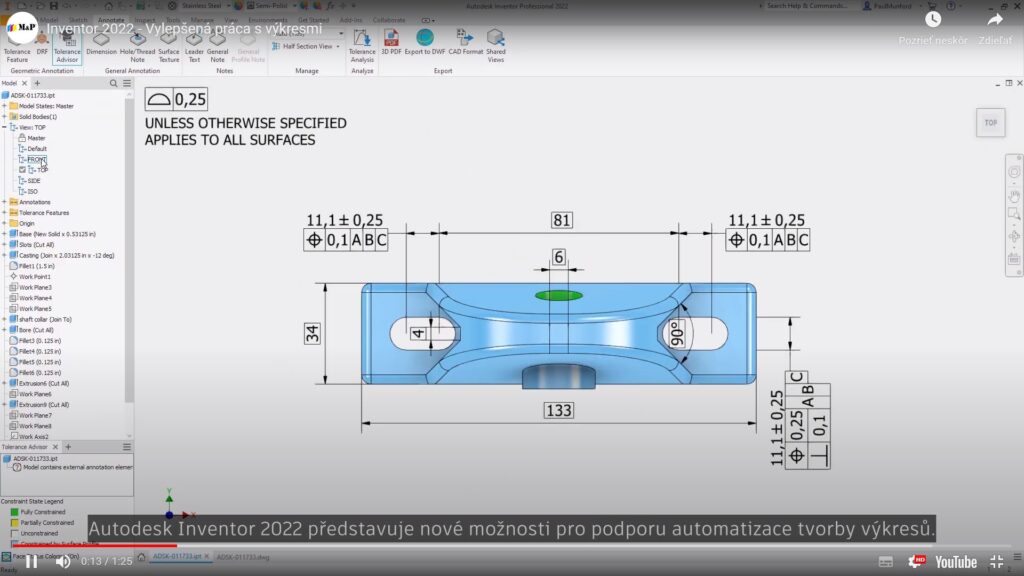Viewport: 1024px width, 576px height.
Task: Click the video title link
Action: 184,29
